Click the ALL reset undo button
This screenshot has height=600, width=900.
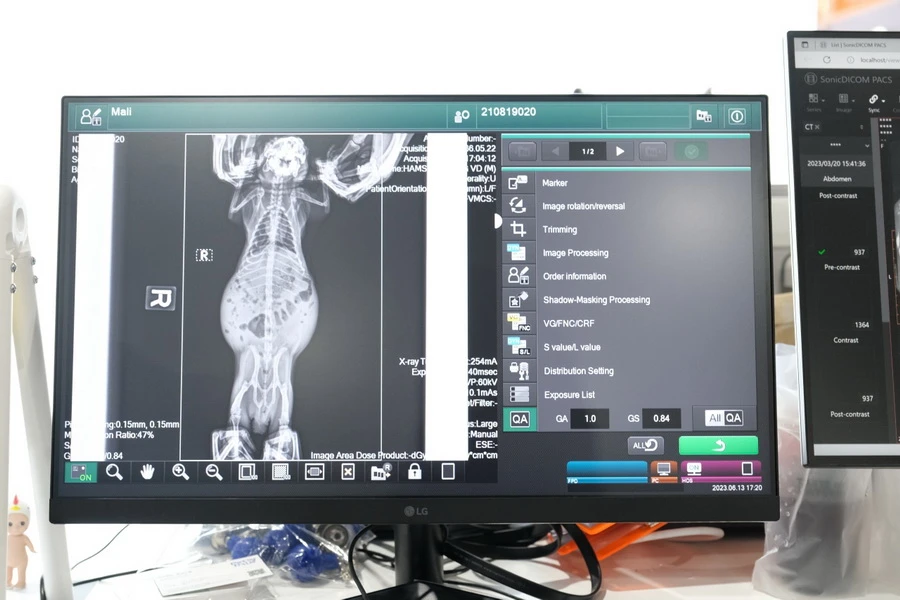(646, 445)
